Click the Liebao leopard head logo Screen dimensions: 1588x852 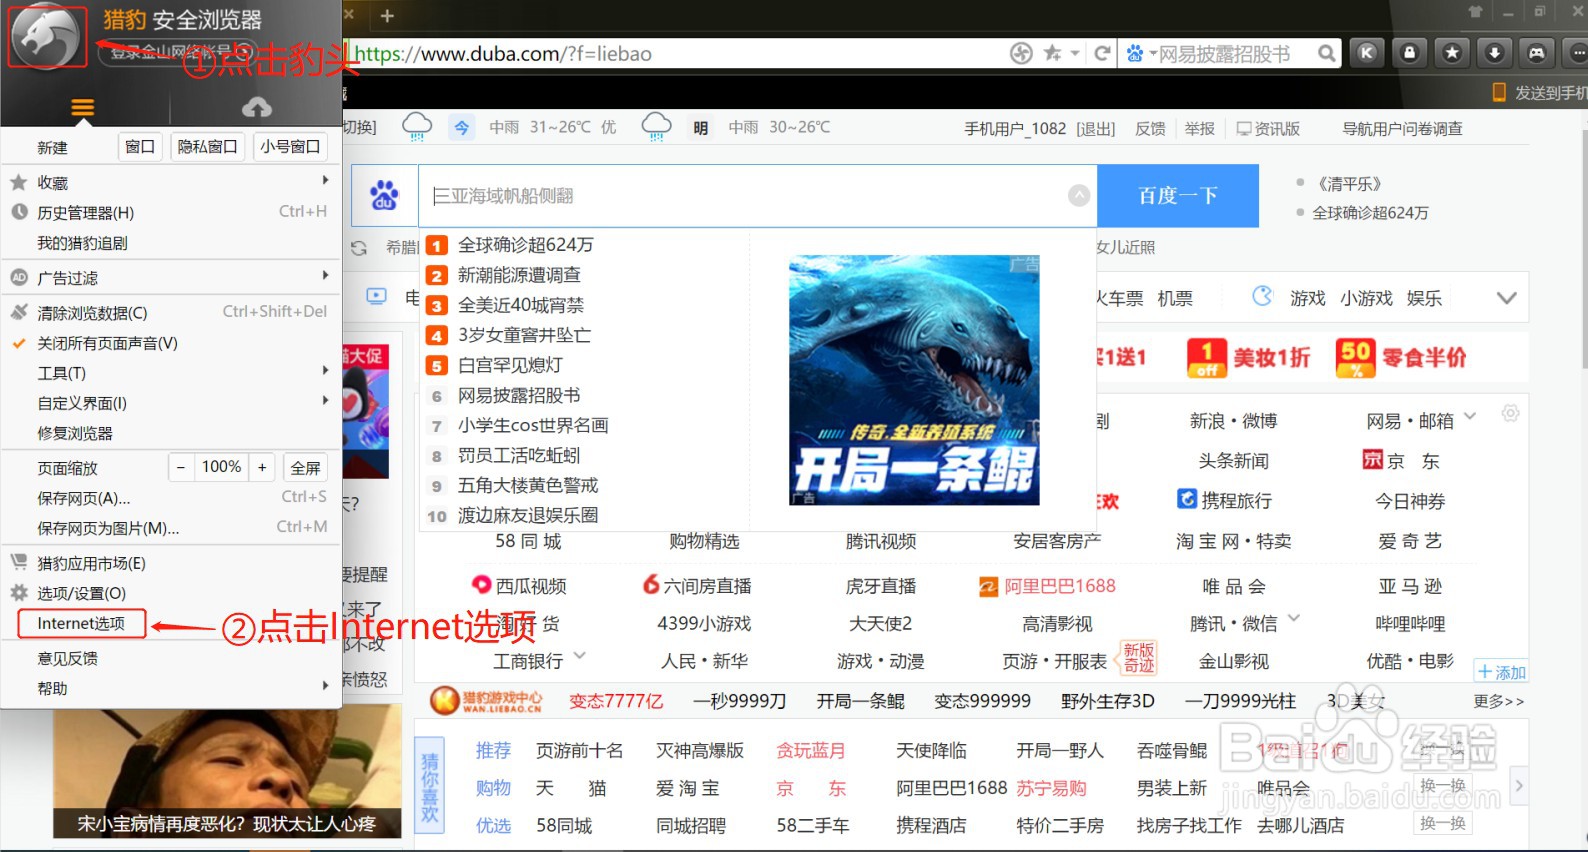[x=47, y=36]
